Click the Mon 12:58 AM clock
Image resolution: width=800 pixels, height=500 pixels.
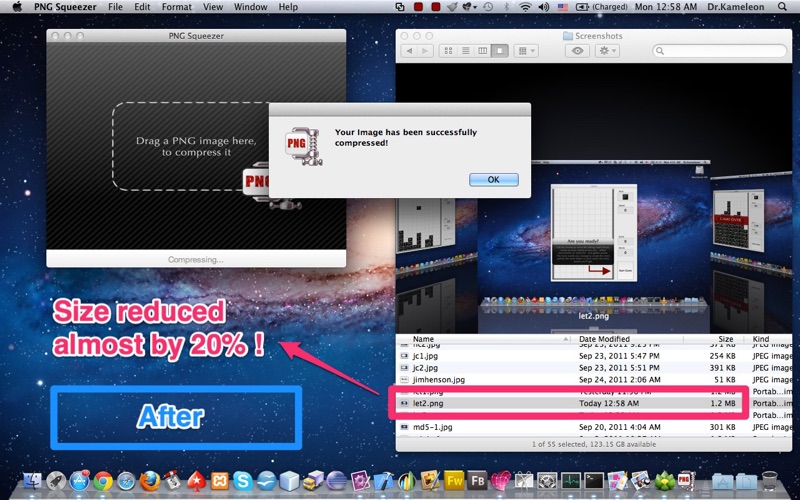pos(666,7)
